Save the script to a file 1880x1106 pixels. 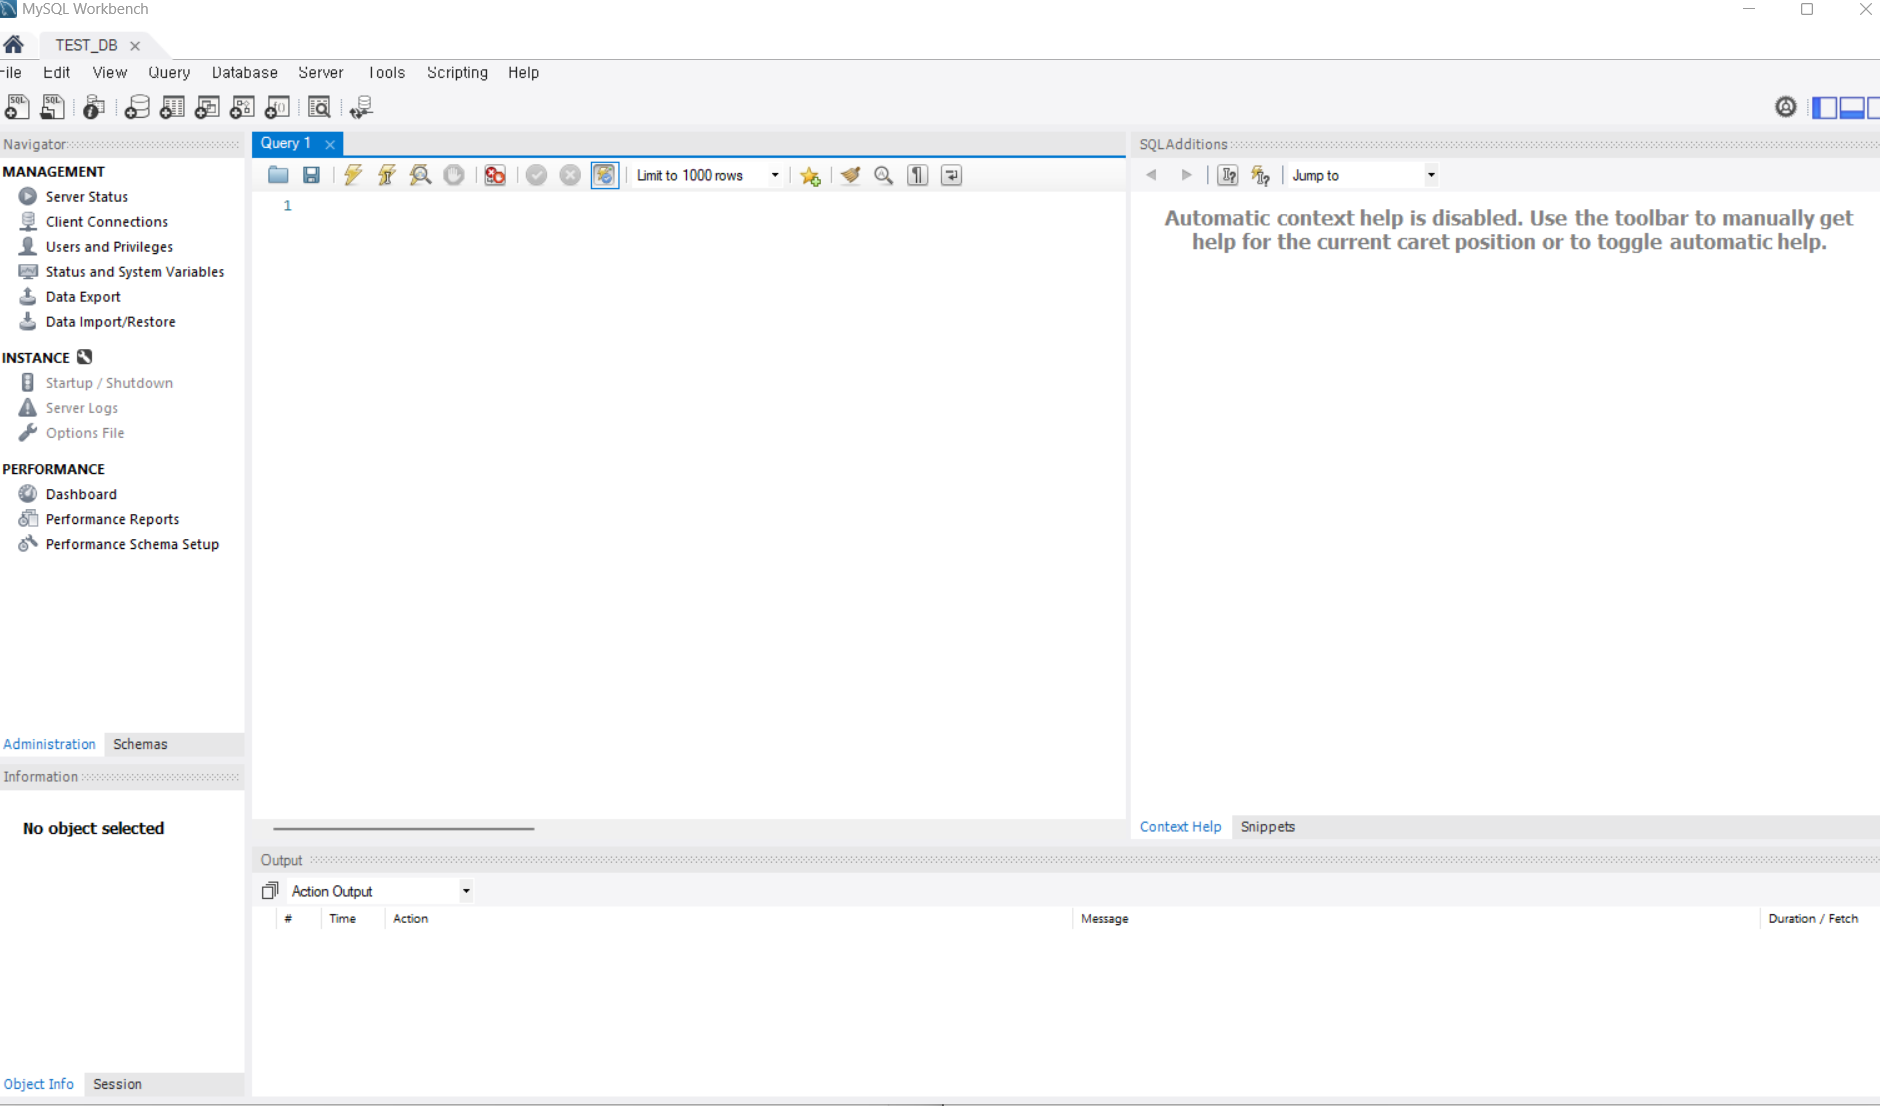[311, 175]
